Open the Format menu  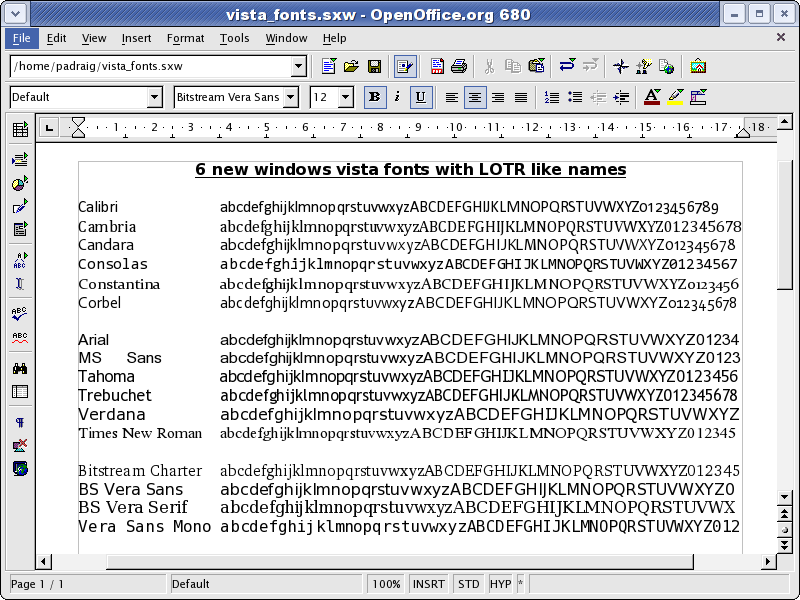185,38
